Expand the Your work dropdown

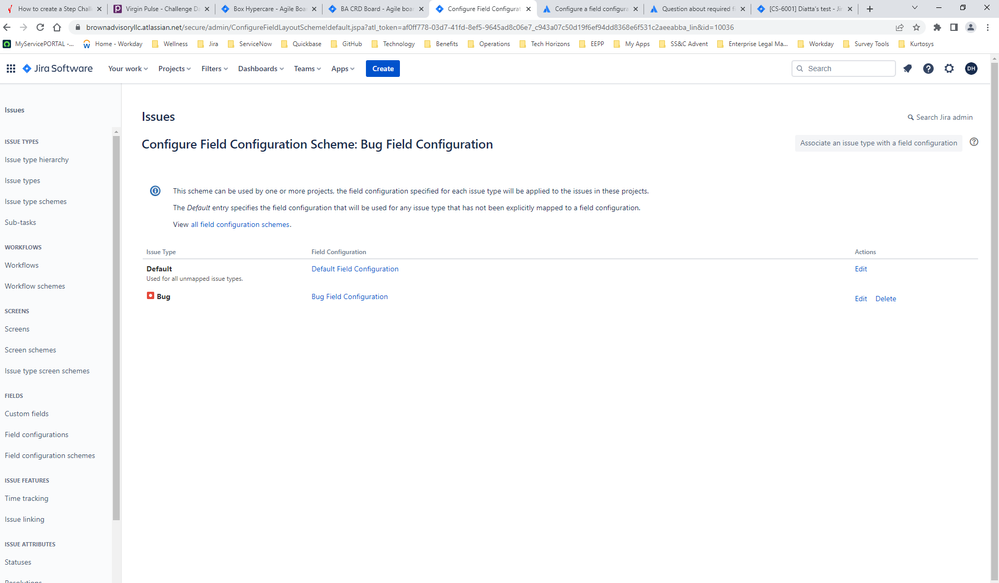coord(127,68)
